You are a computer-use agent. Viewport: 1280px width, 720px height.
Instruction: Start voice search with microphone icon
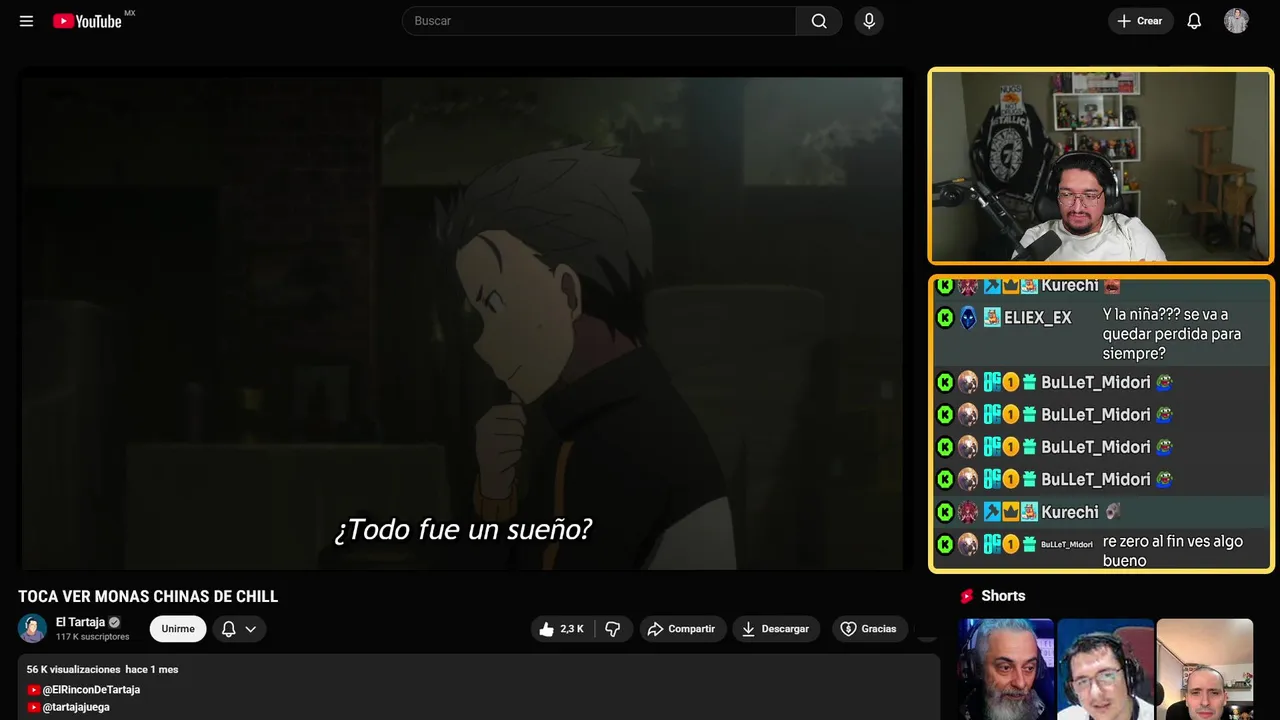869,21
